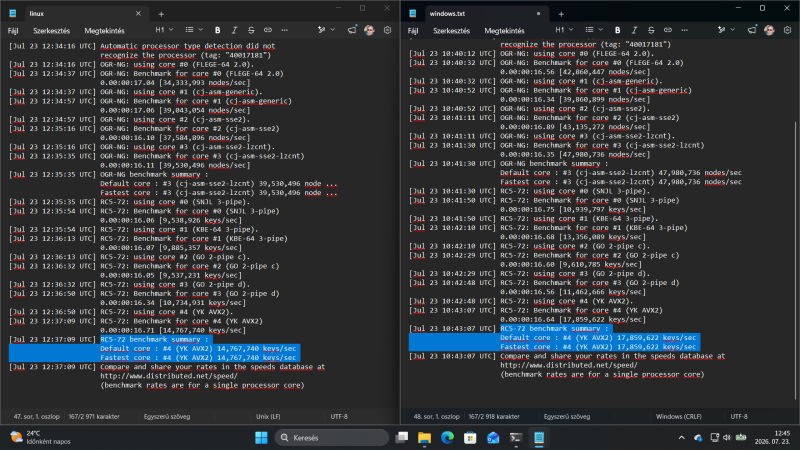Add a new tab in the linux window

161,14
